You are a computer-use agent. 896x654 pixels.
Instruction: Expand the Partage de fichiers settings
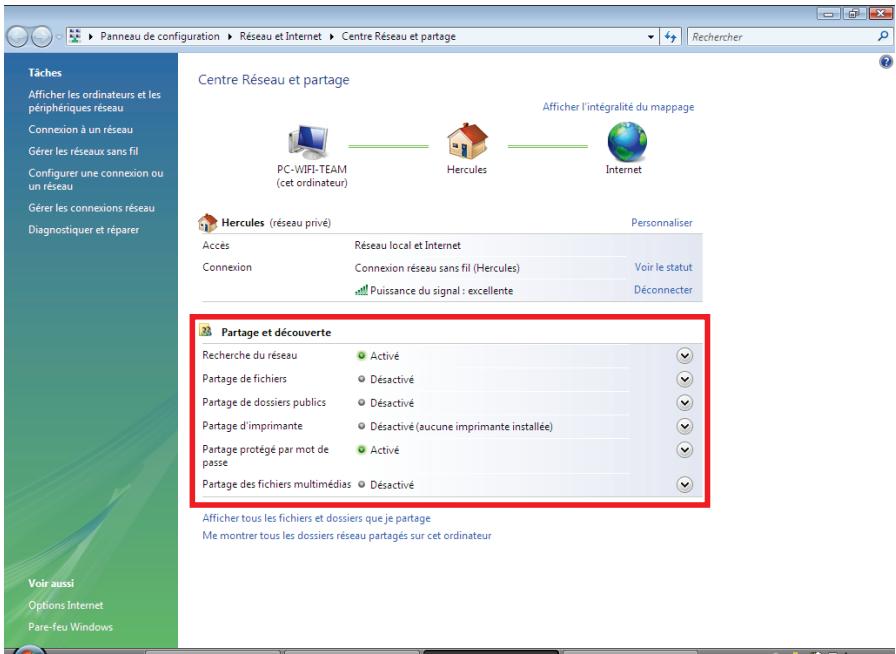click(684, 379)
